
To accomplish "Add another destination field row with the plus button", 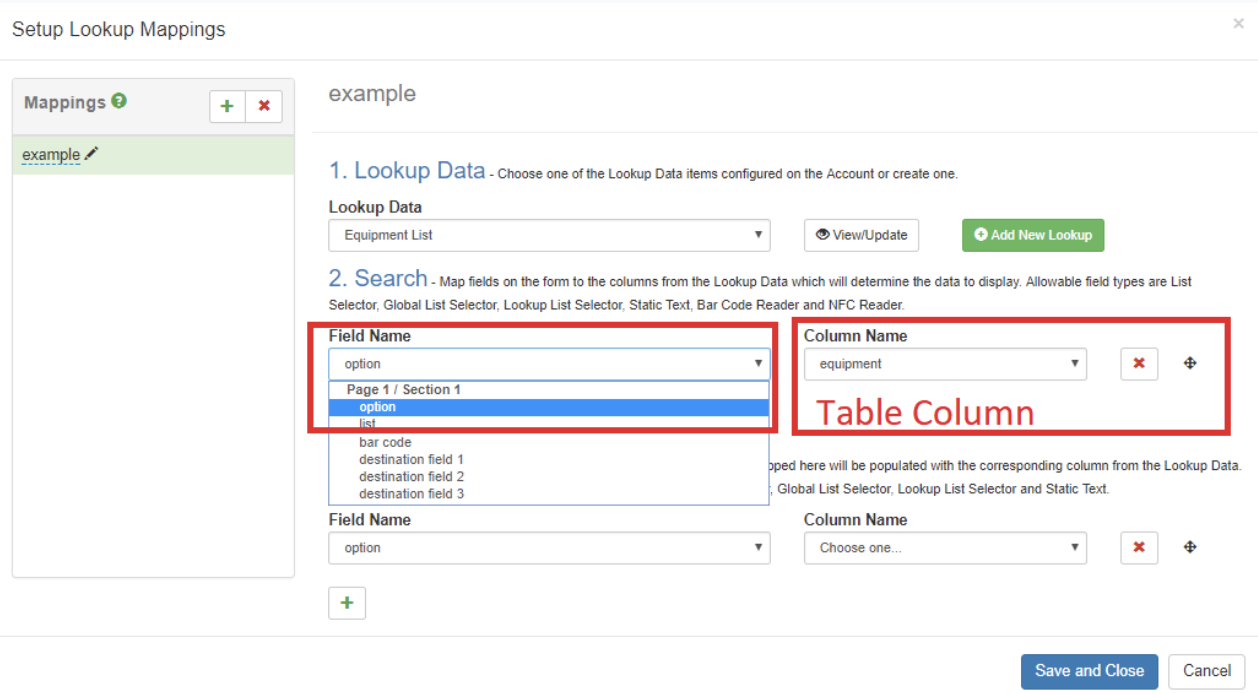I will pyautogui.click(x=347, y=602).
